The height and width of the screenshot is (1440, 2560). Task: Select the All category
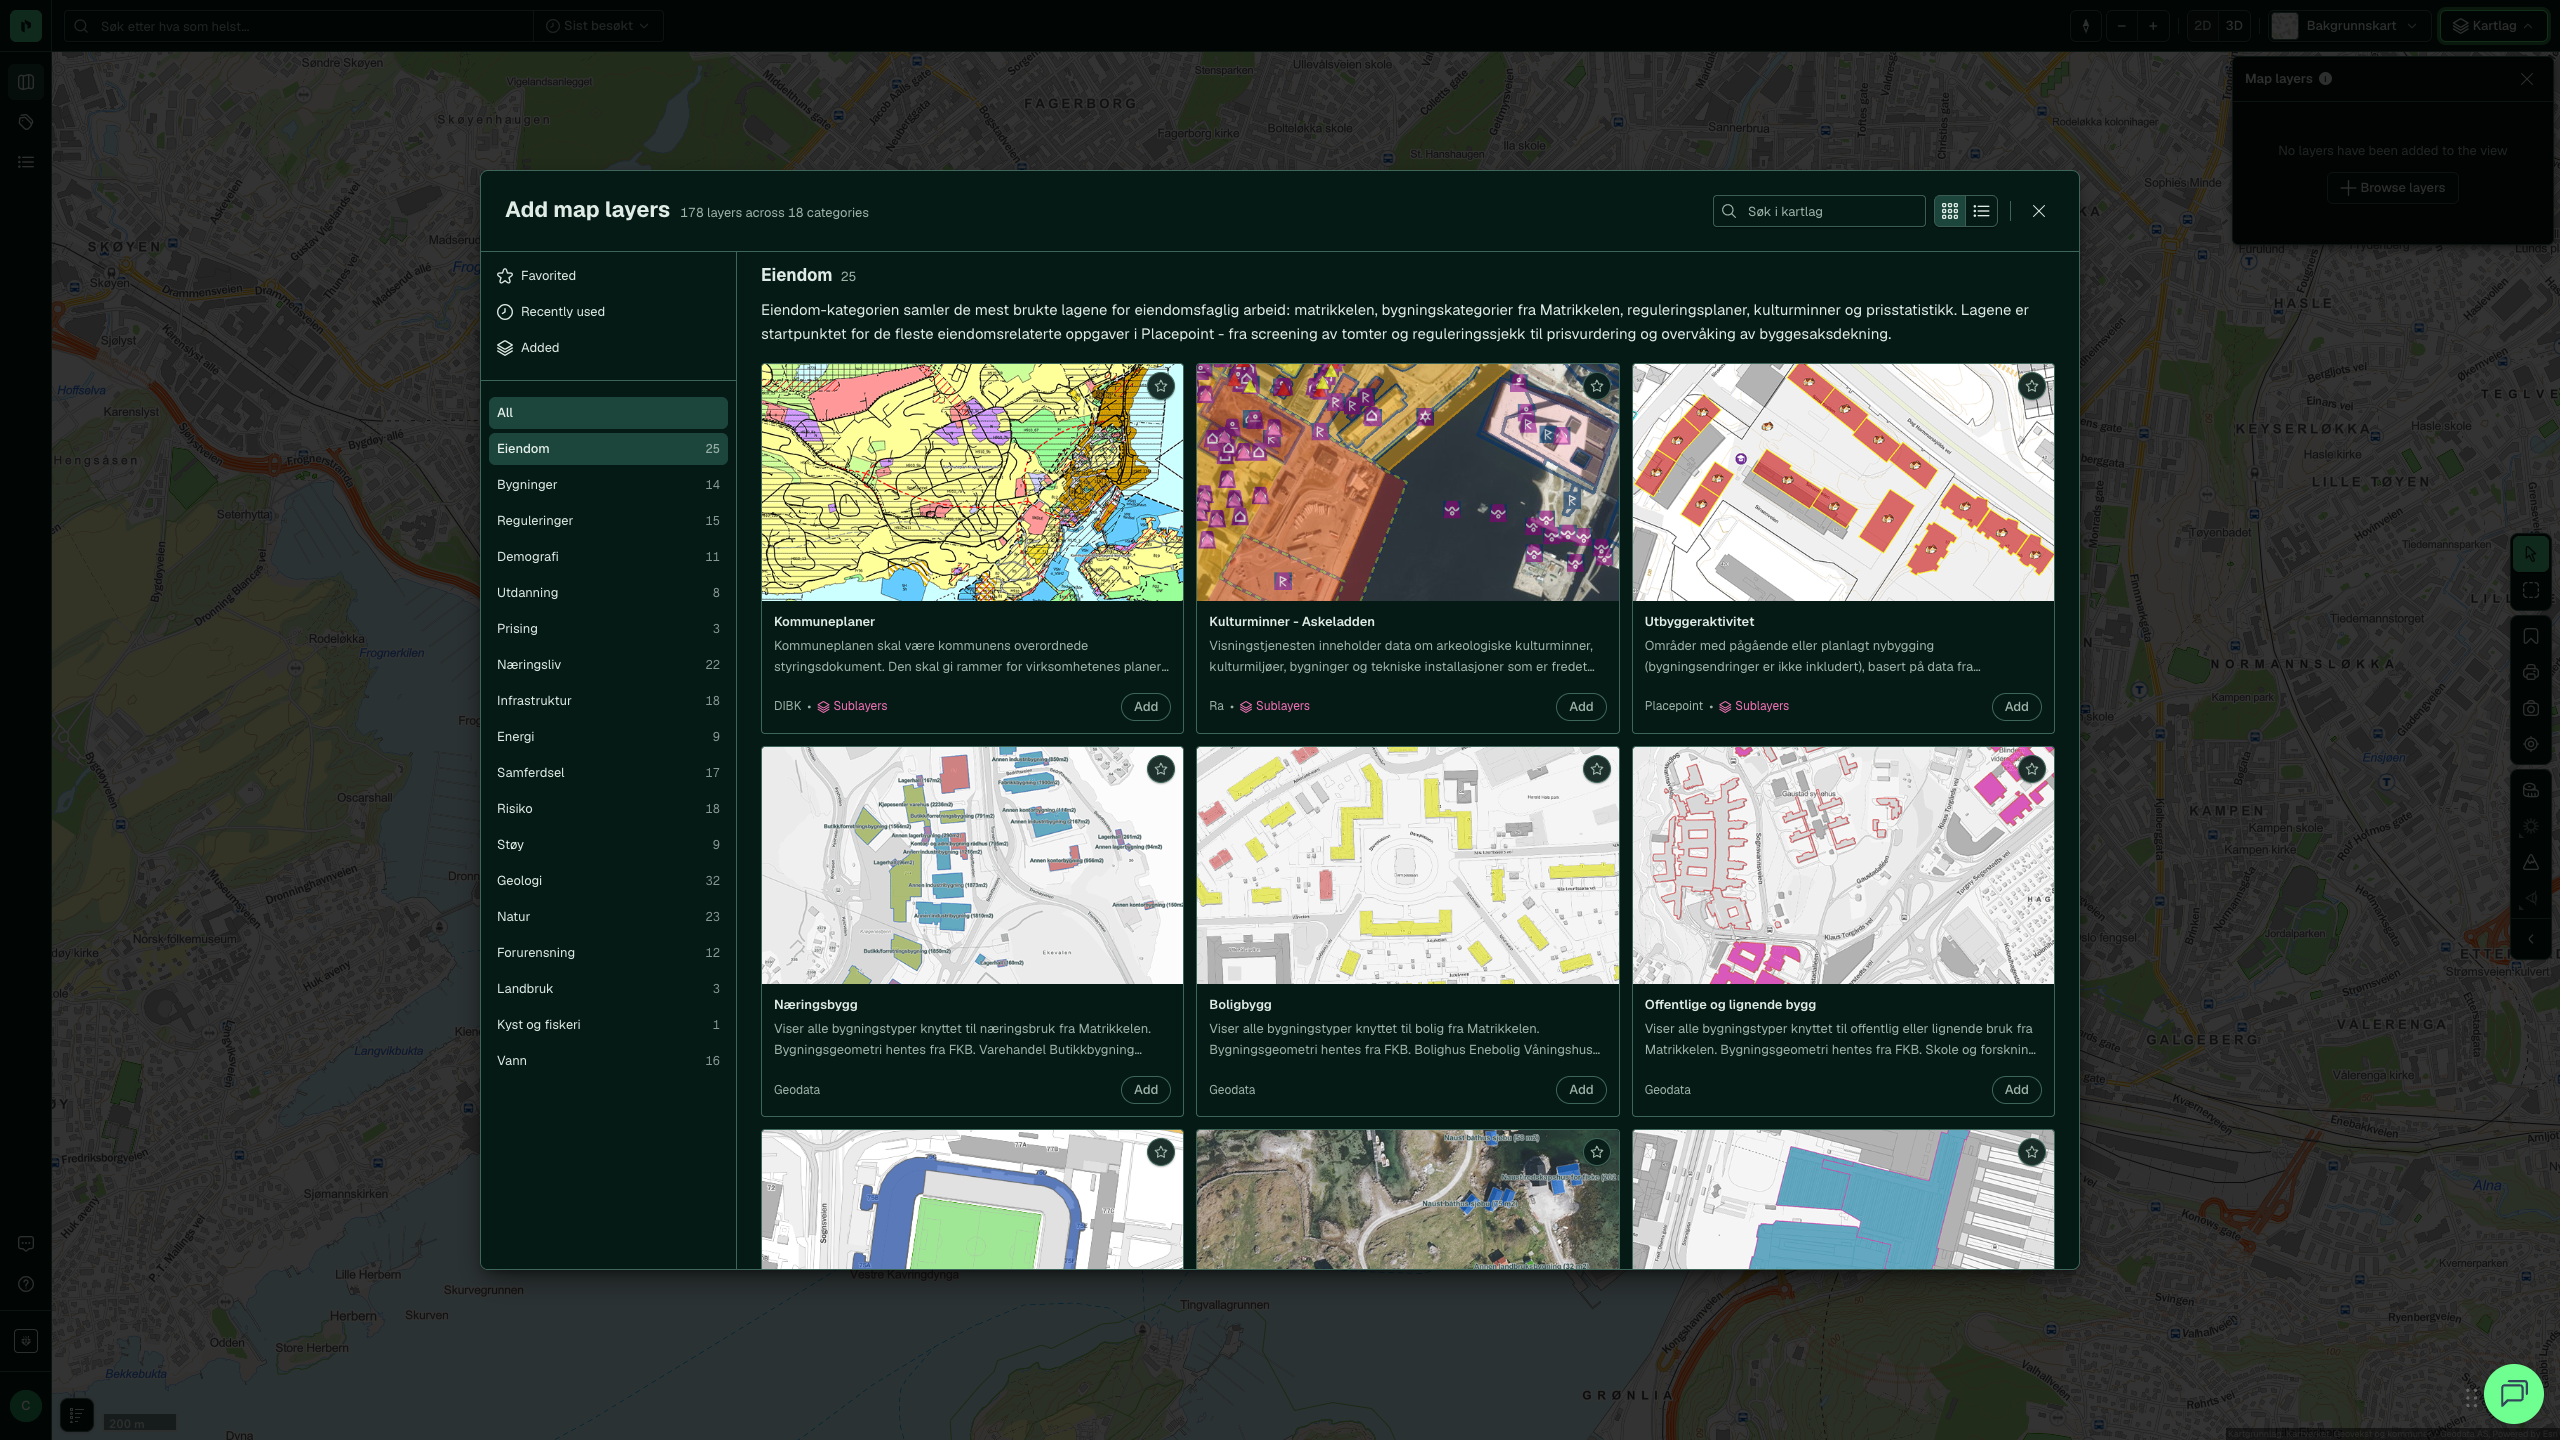(608, 413)
